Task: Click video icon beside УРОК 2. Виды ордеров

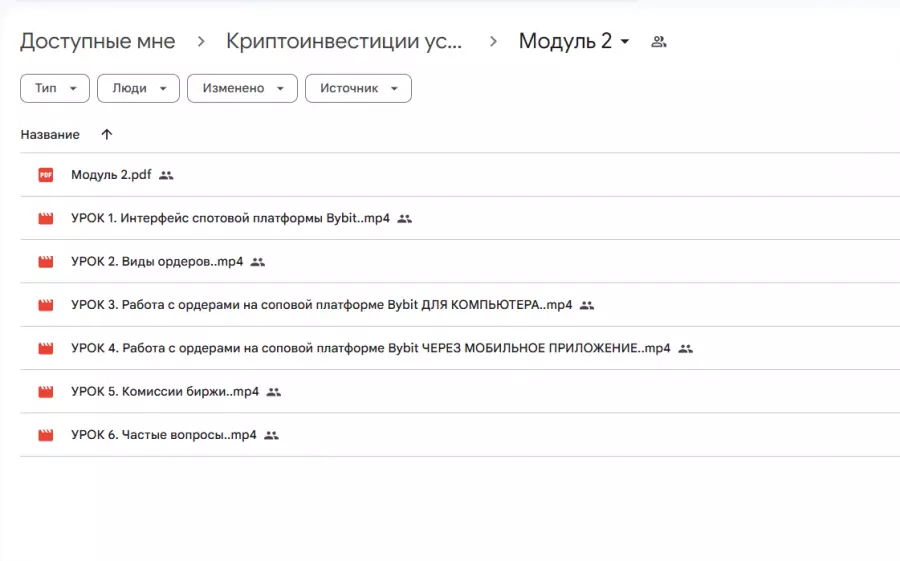Action: coord(45,262)
